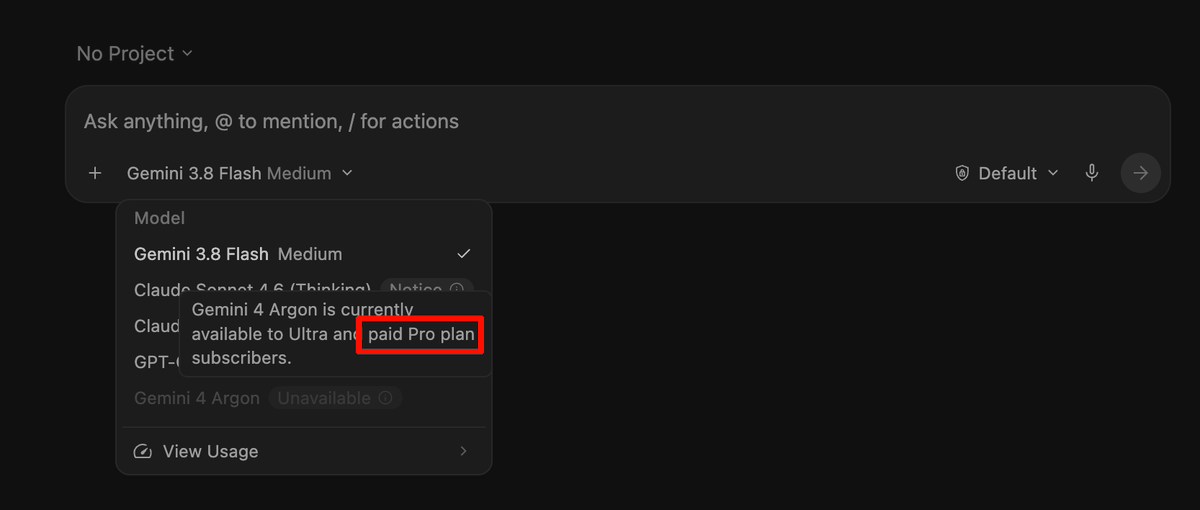Viewport: 1200px width, 510px height.
Task: Click the plus attachment icon
Action: point(95,173)
